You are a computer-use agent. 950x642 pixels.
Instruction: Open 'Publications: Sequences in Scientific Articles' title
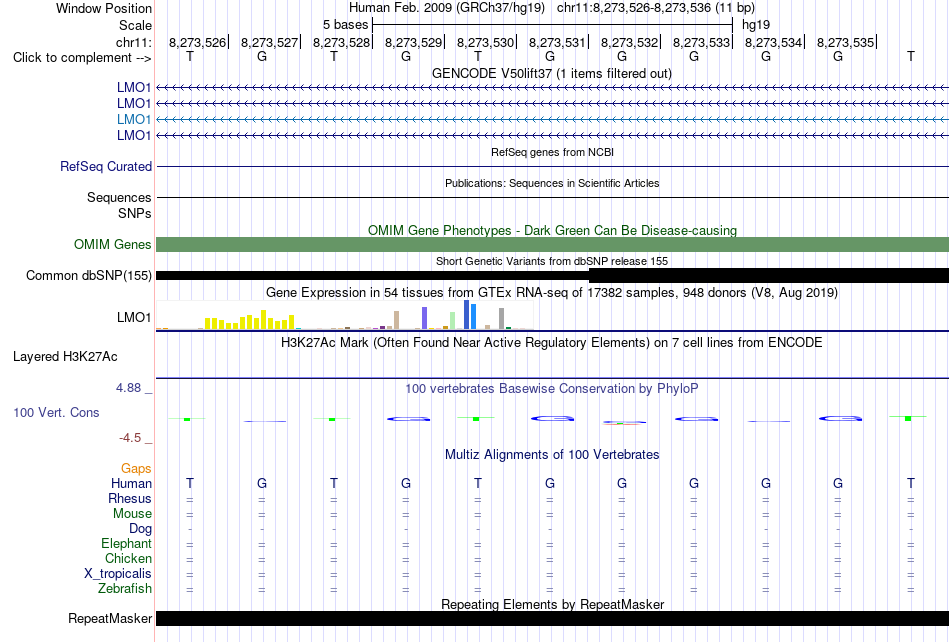click(552, 183)
